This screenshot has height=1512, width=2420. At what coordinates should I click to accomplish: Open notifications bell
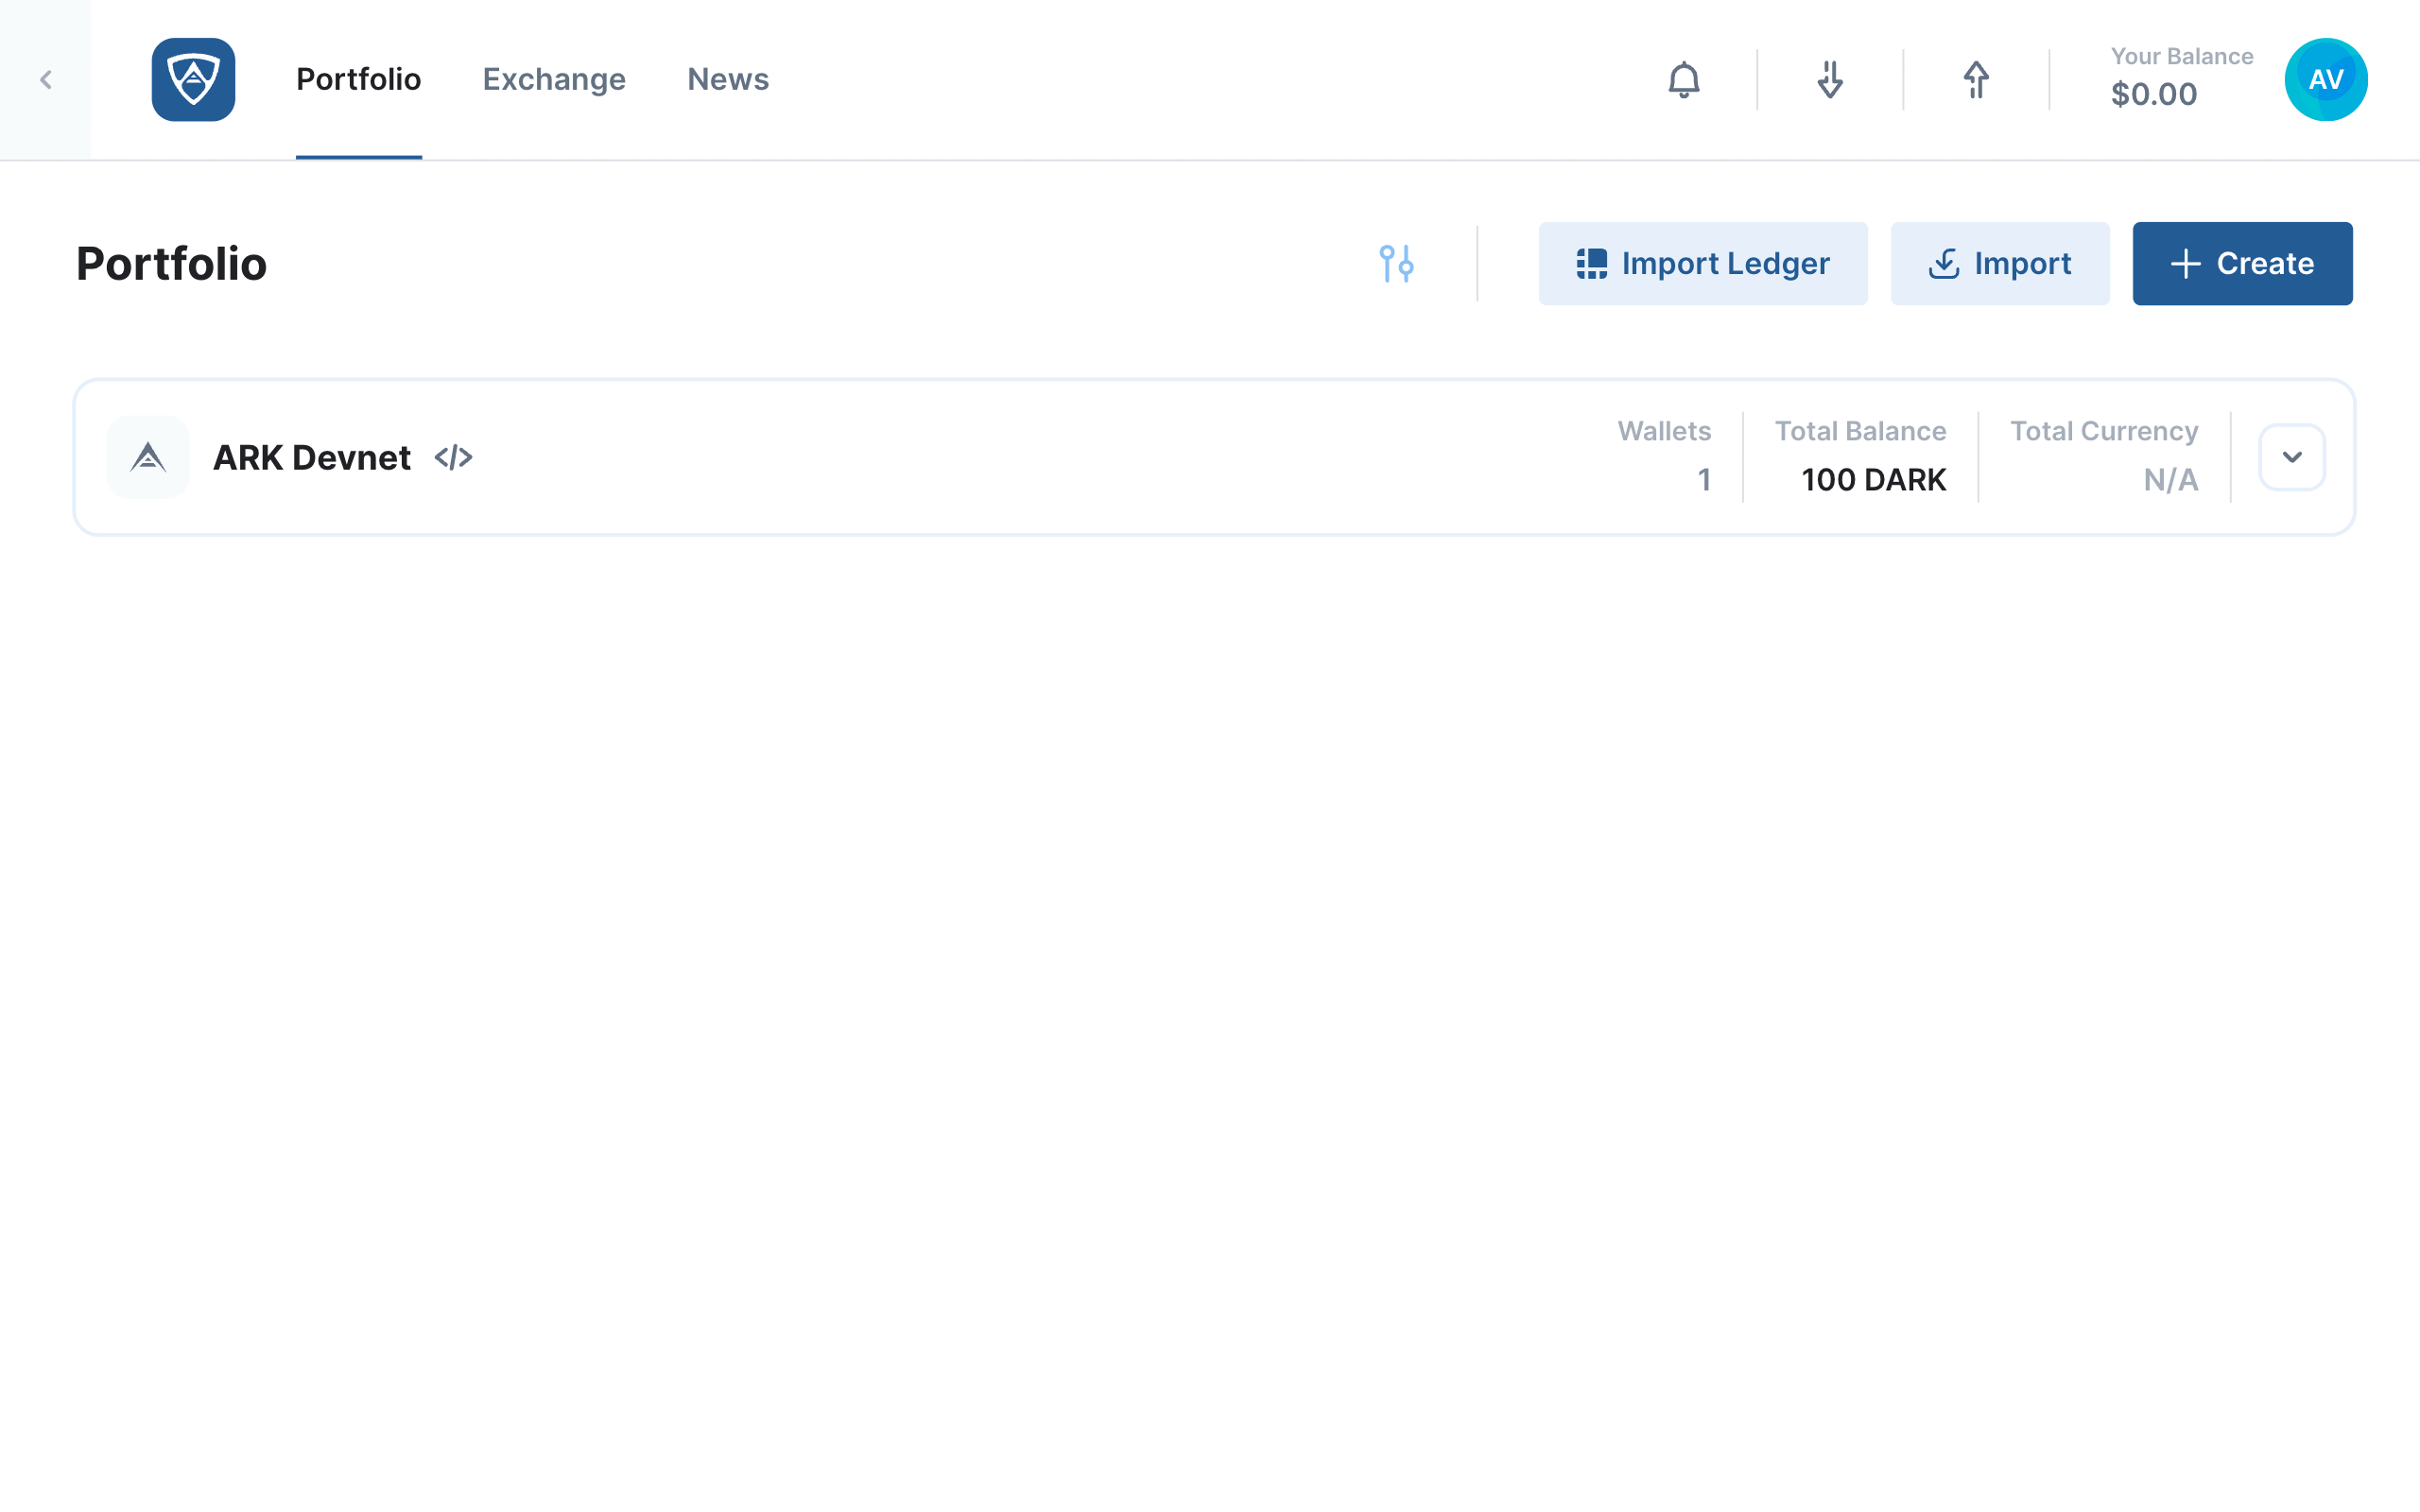pos(1684,80)
